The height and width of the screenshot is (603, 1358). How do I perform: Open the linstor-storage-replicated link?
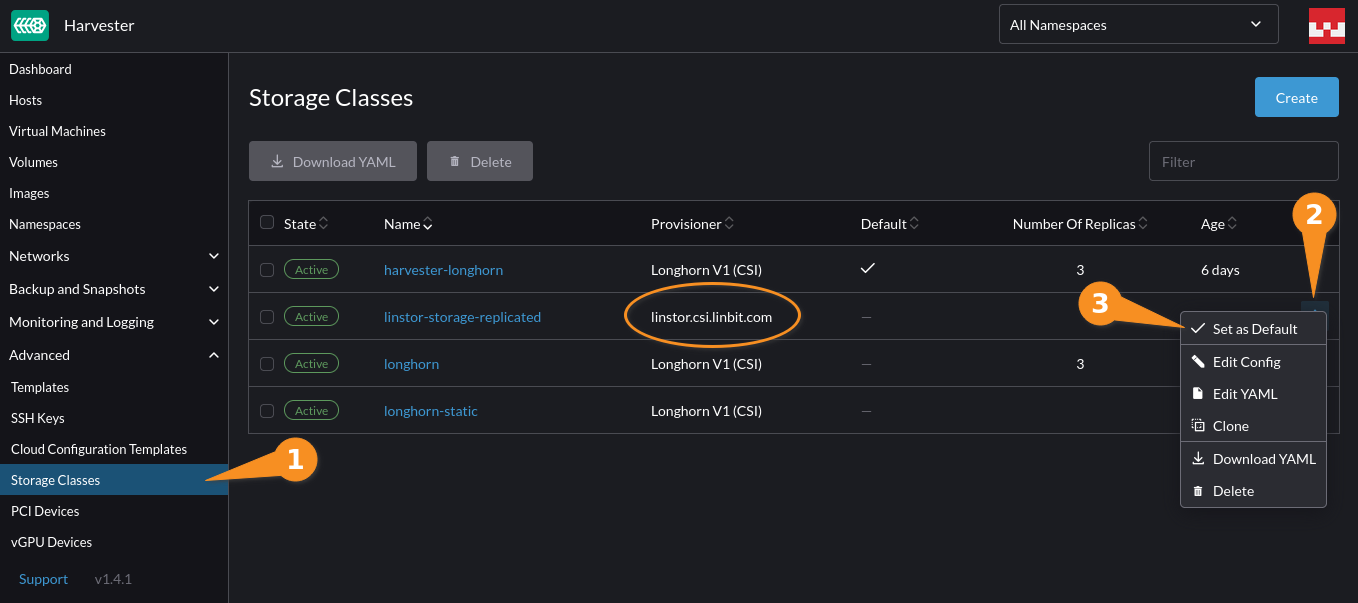tap(462, 317)
